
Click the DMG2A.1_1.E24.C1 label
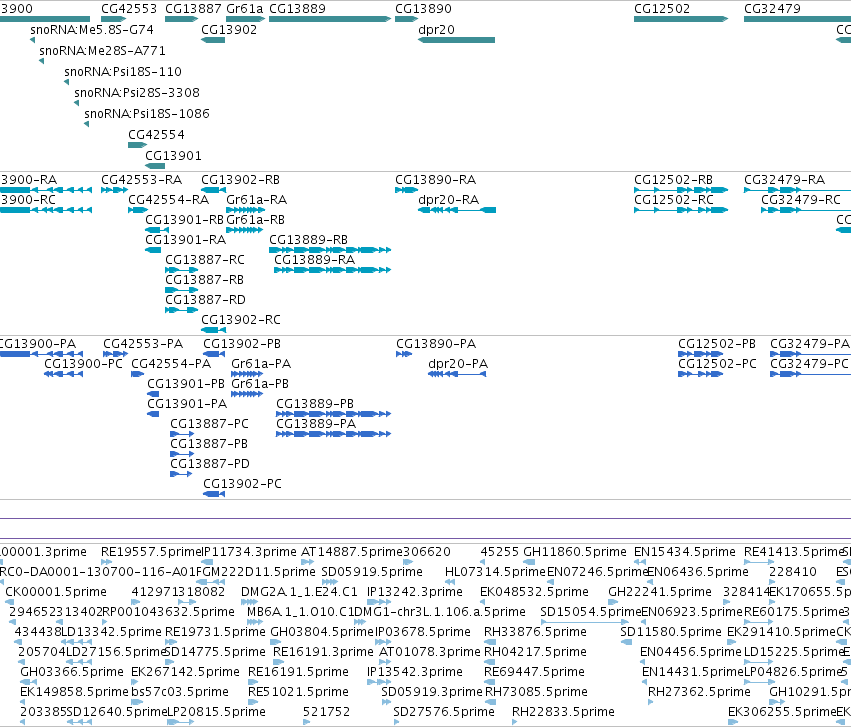click(299, 592)
